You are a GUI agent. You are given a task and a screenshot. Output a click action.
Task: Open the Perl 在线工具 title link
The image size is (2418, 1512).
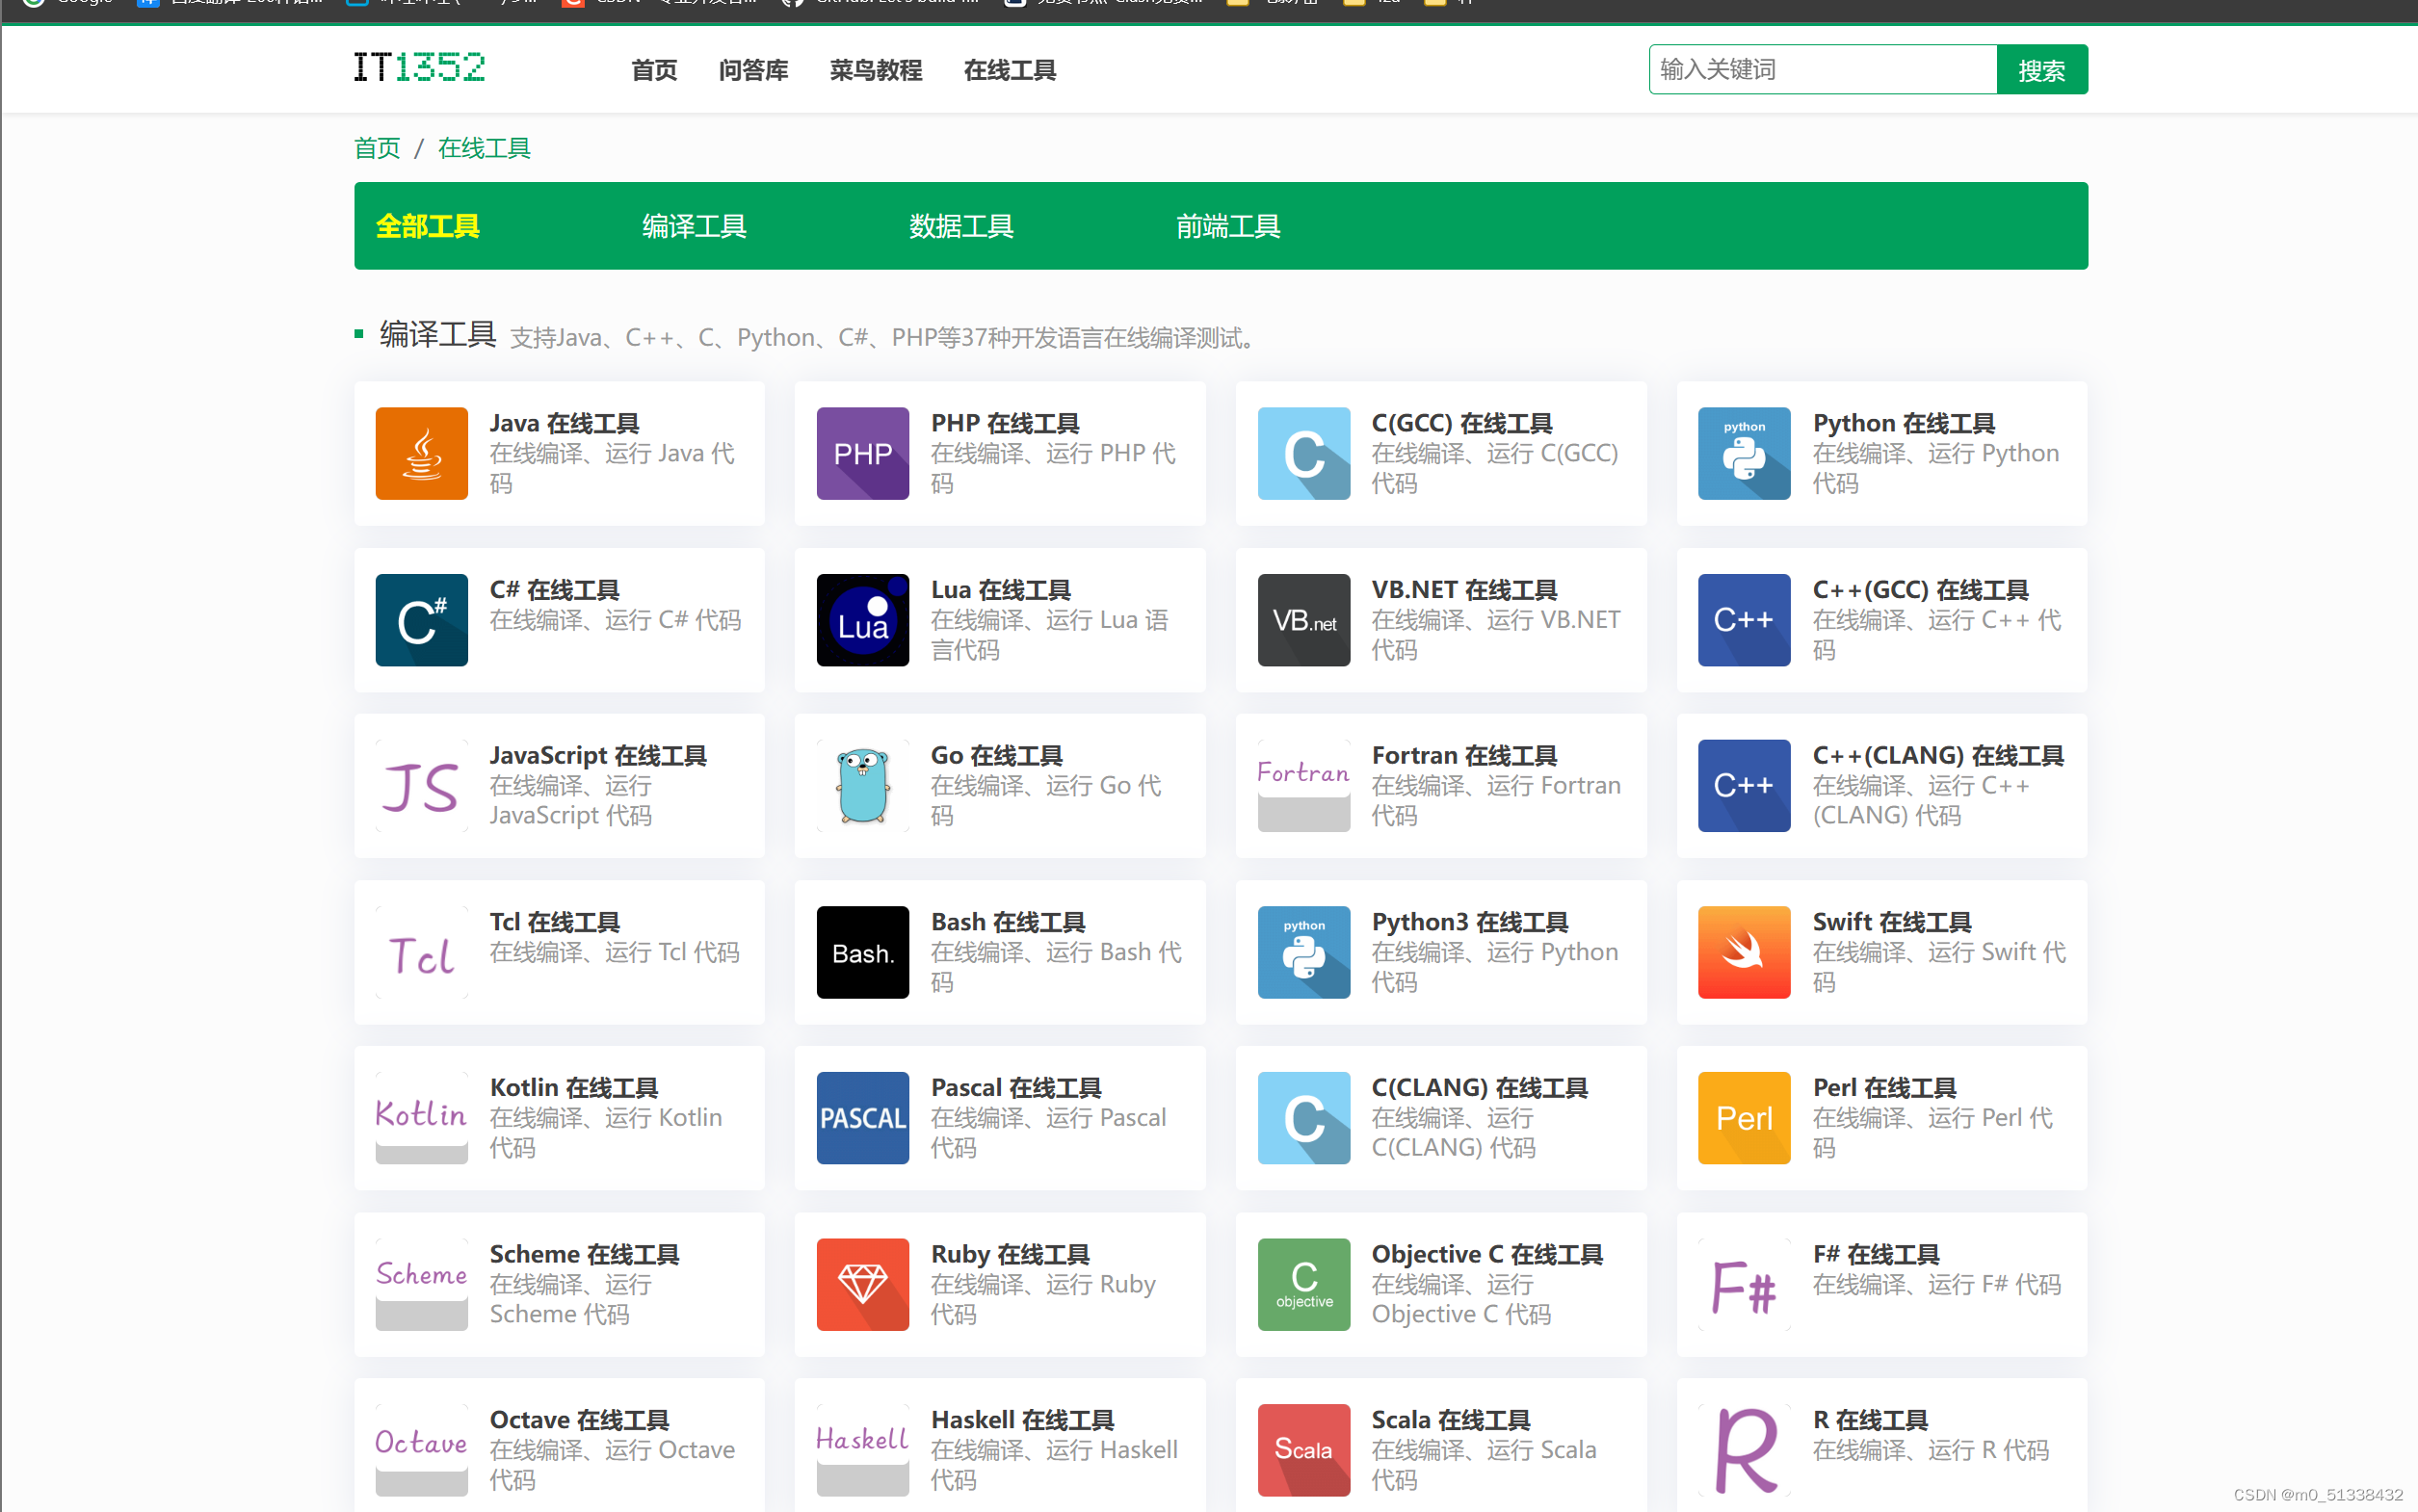(1884, 1088)
